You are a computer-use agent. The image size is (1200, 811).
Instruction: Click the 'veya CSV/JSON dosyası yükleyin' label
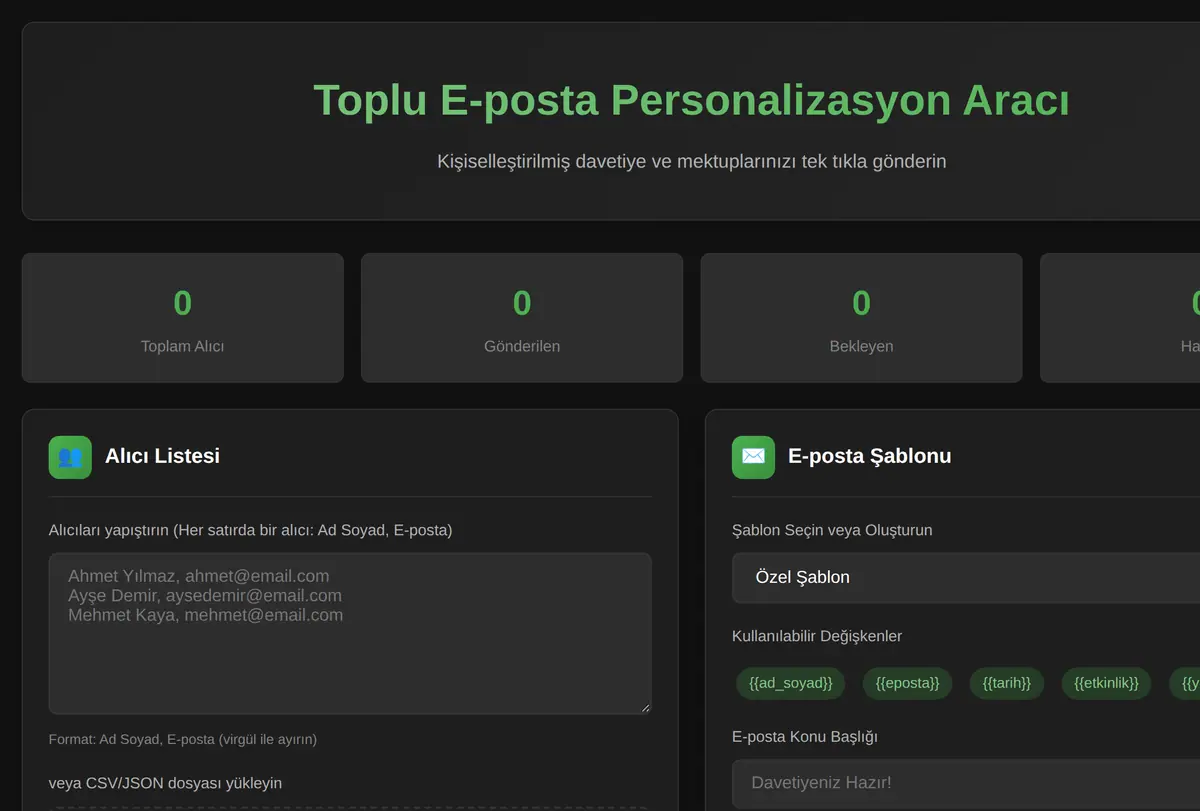click(x=165, y=783)
